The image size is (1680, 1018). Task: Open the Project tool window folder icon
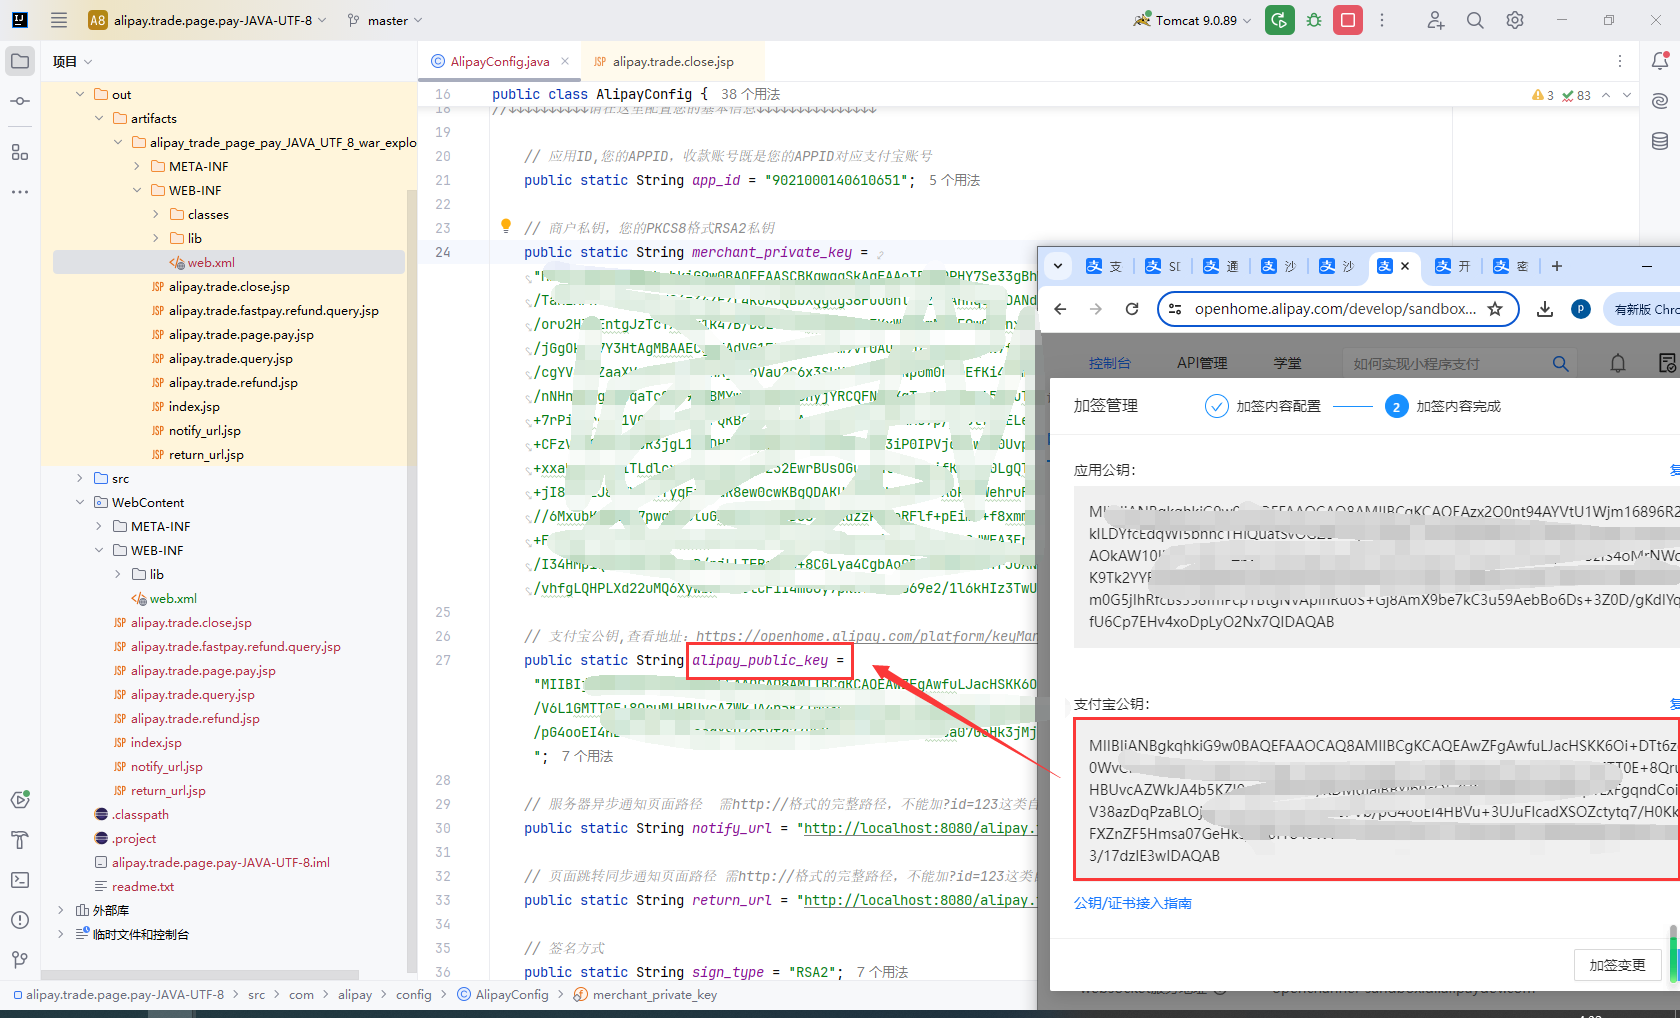[x=20, y=61]
